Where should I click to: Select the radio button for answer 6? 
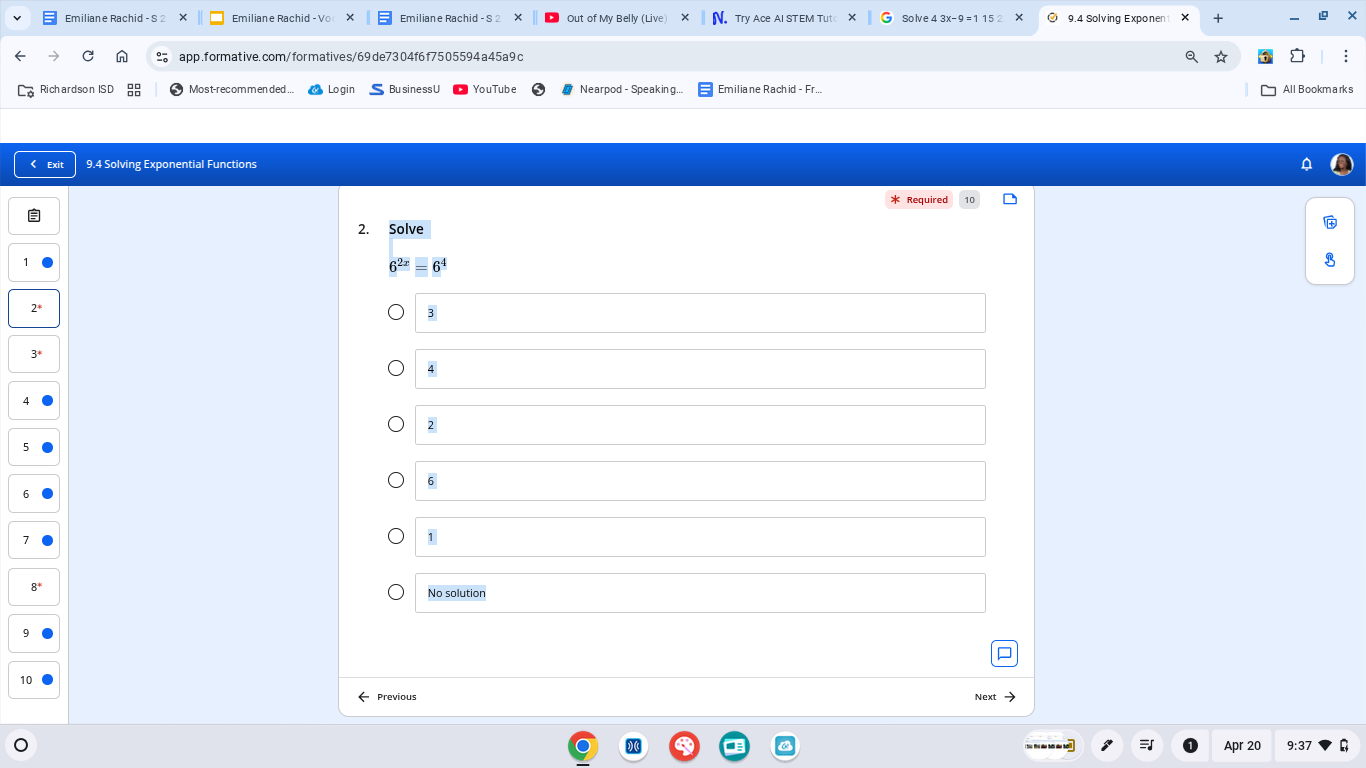[396, 480]
